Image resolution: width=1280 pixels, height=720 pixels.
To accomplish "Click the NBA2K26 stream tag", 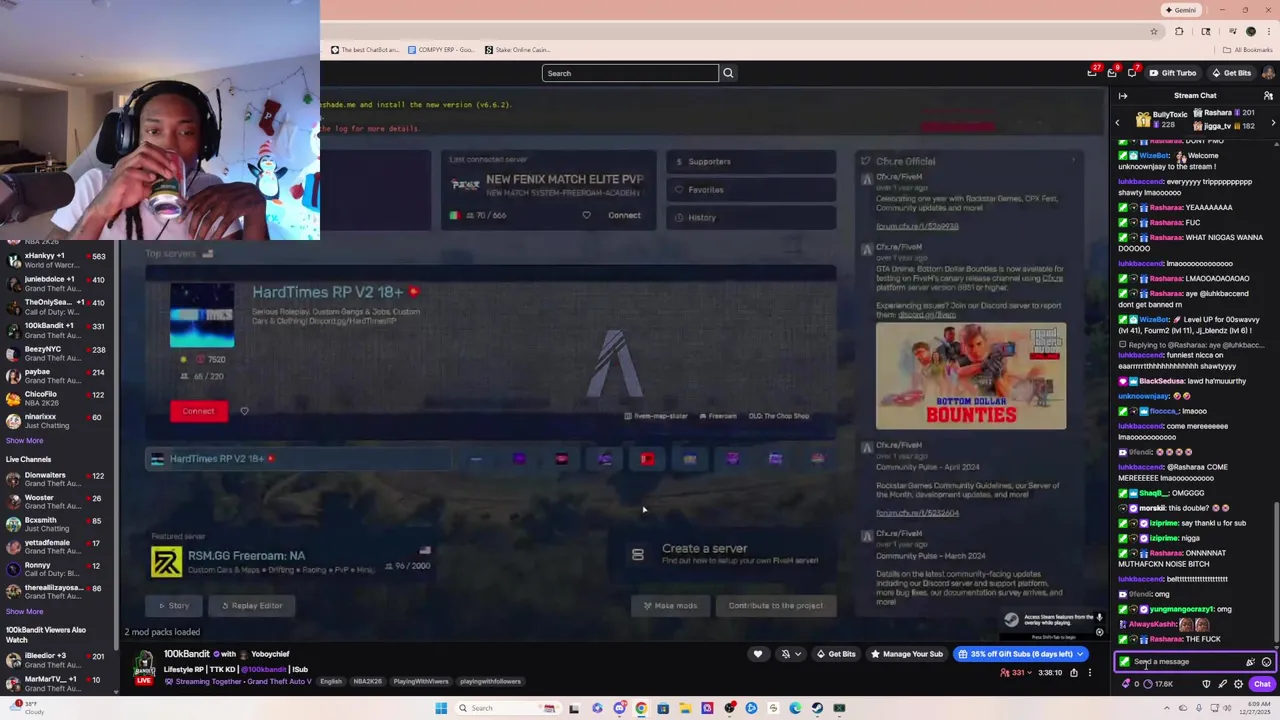I will tap(367, 681).
